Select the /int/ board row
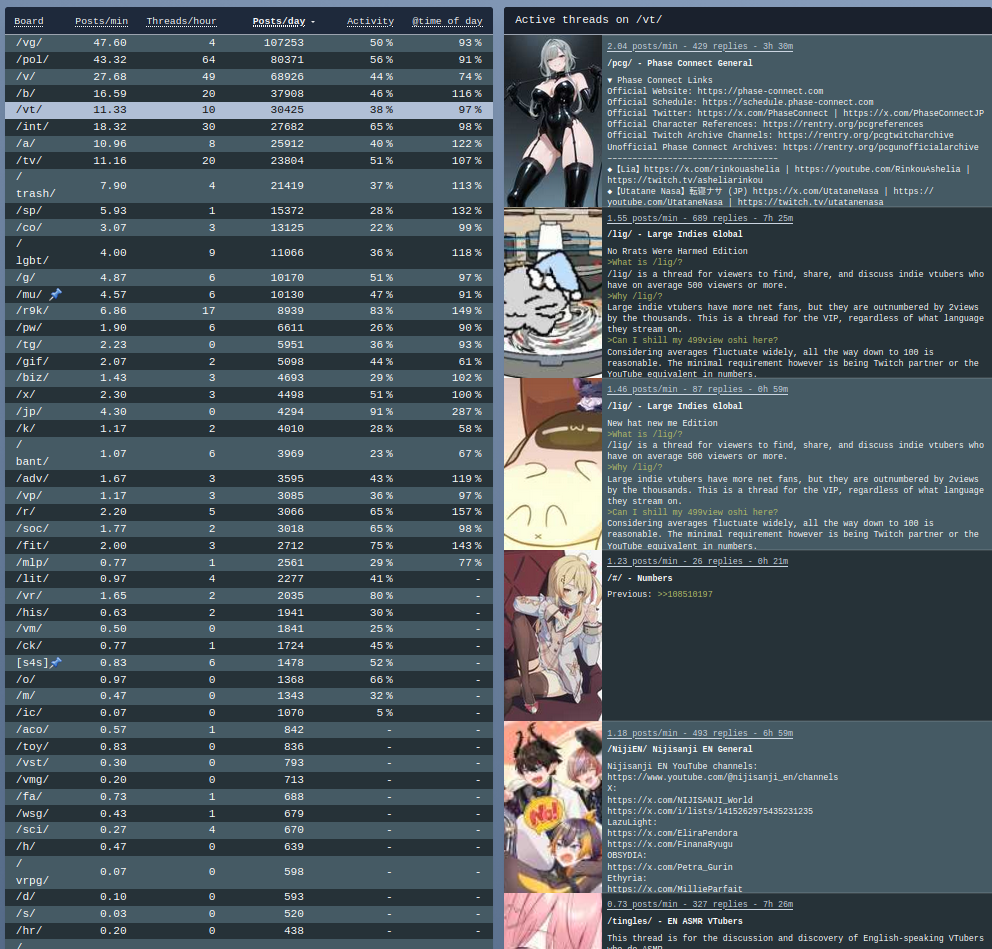992x949 pixels. point(249,127)
